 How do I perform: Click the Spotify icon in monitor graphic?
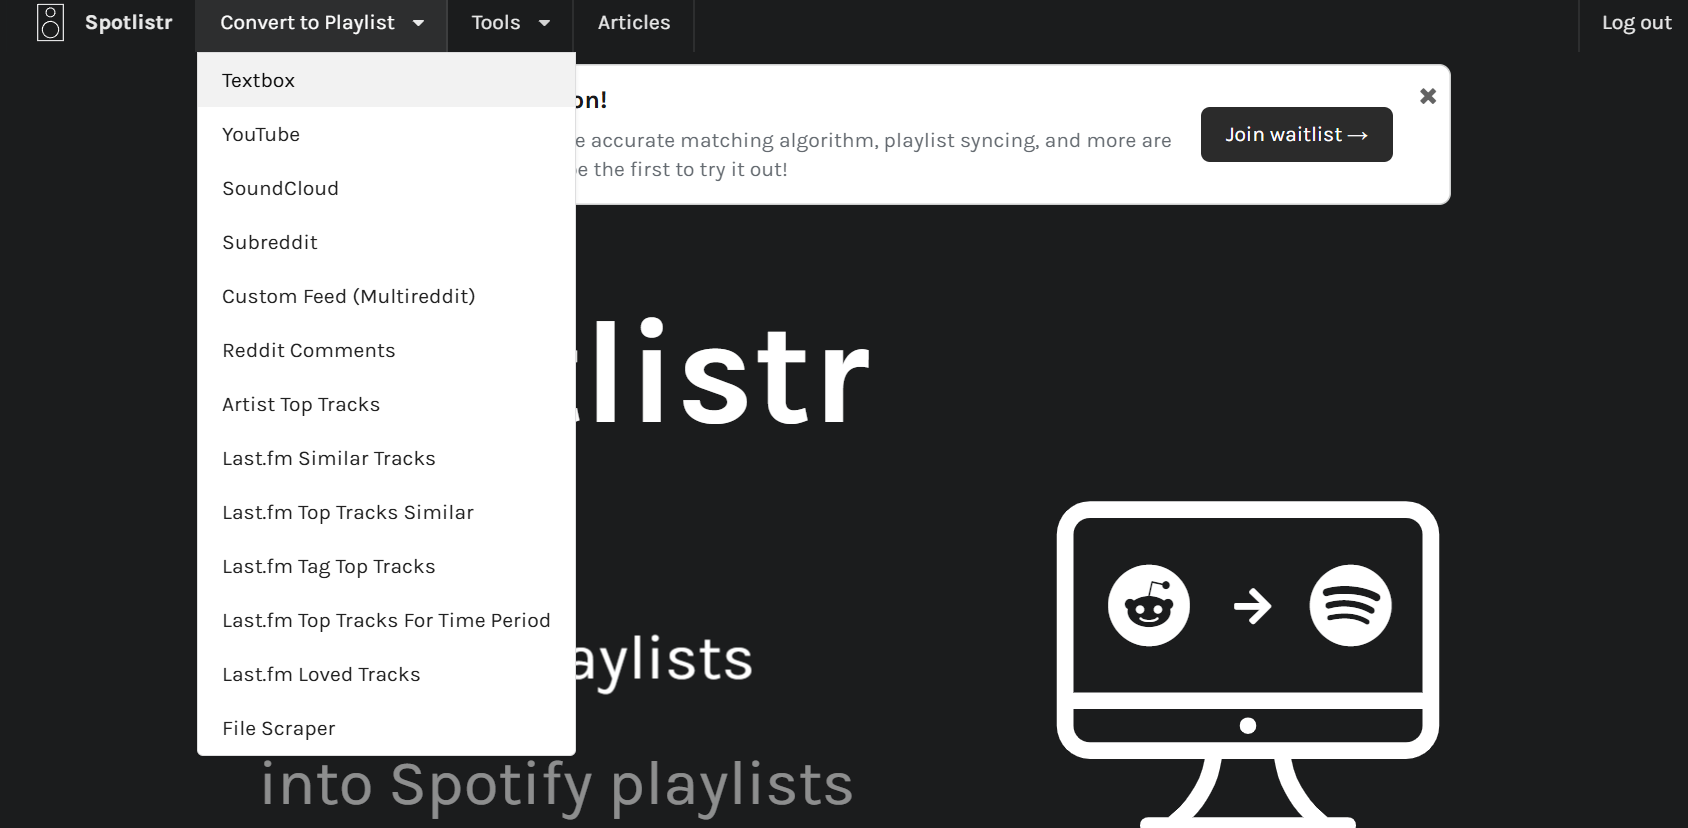(1350, 606)
